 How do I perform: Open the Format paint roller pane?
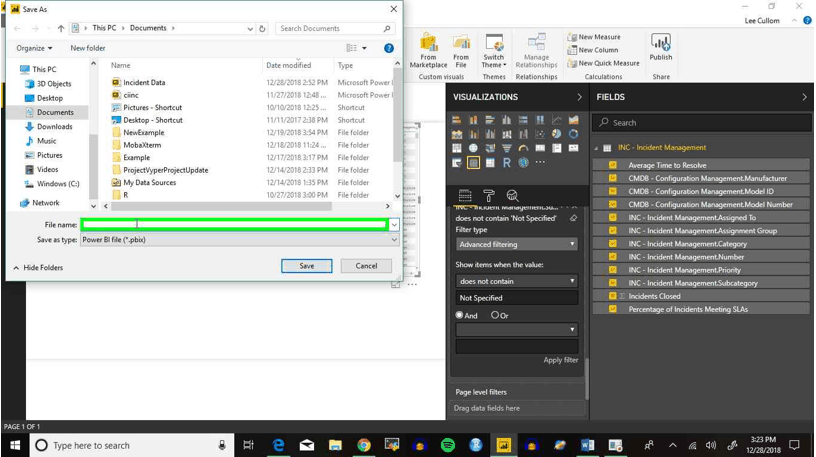(489, 196)
